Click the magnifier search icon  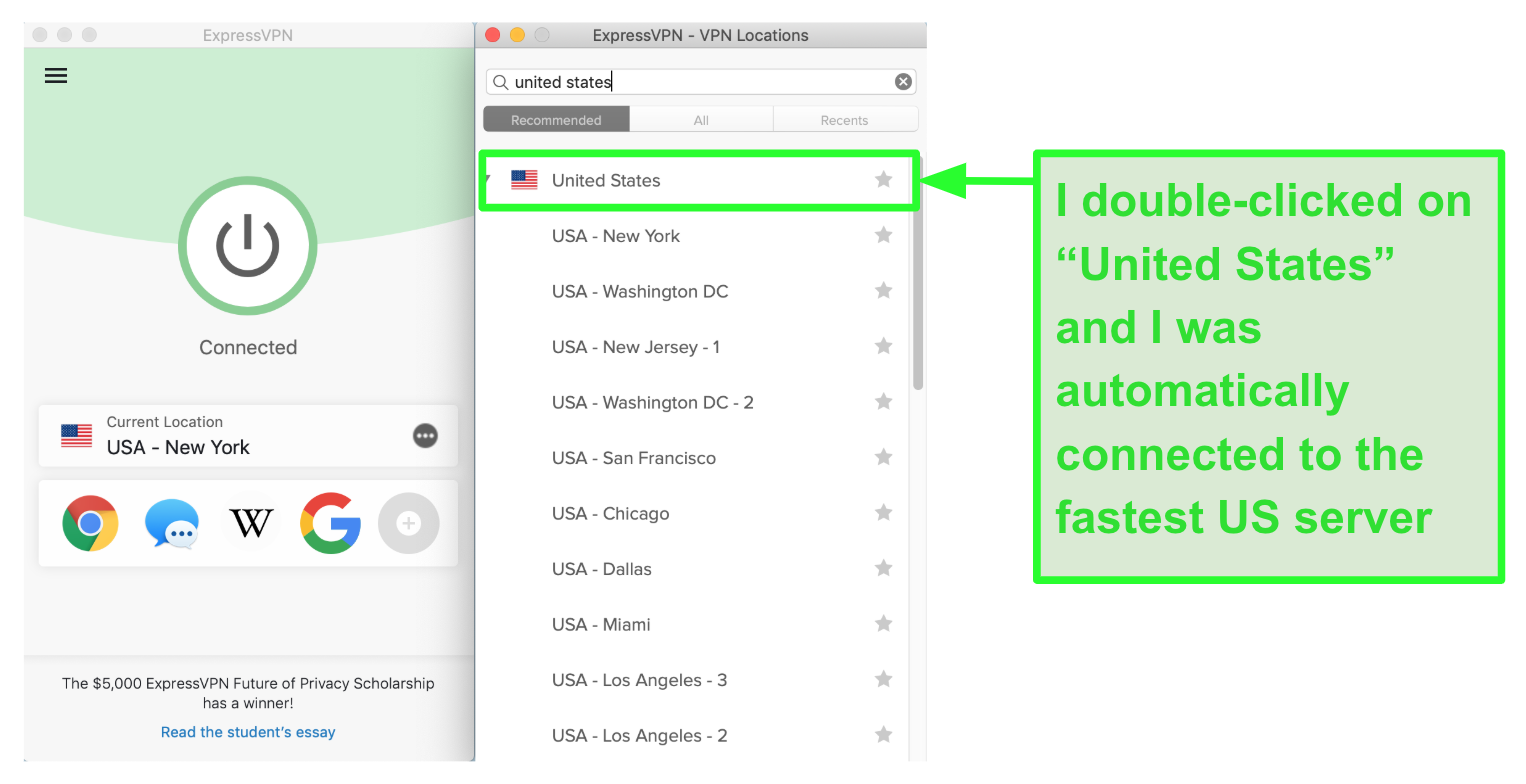point(501,82)
